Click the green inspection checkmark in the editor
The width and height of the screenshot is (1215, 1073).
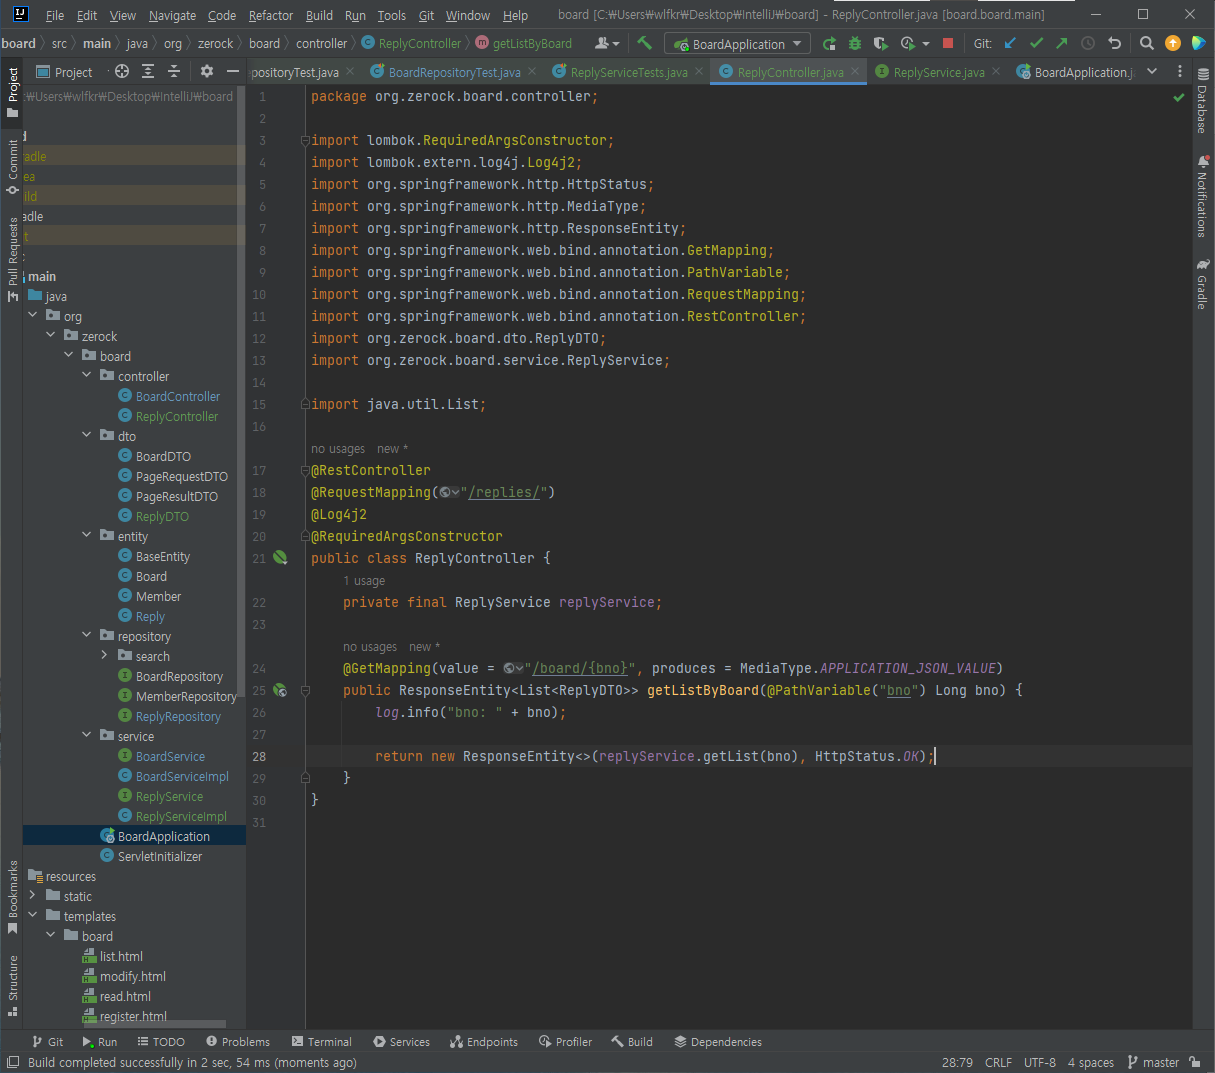pos(1179,97)
